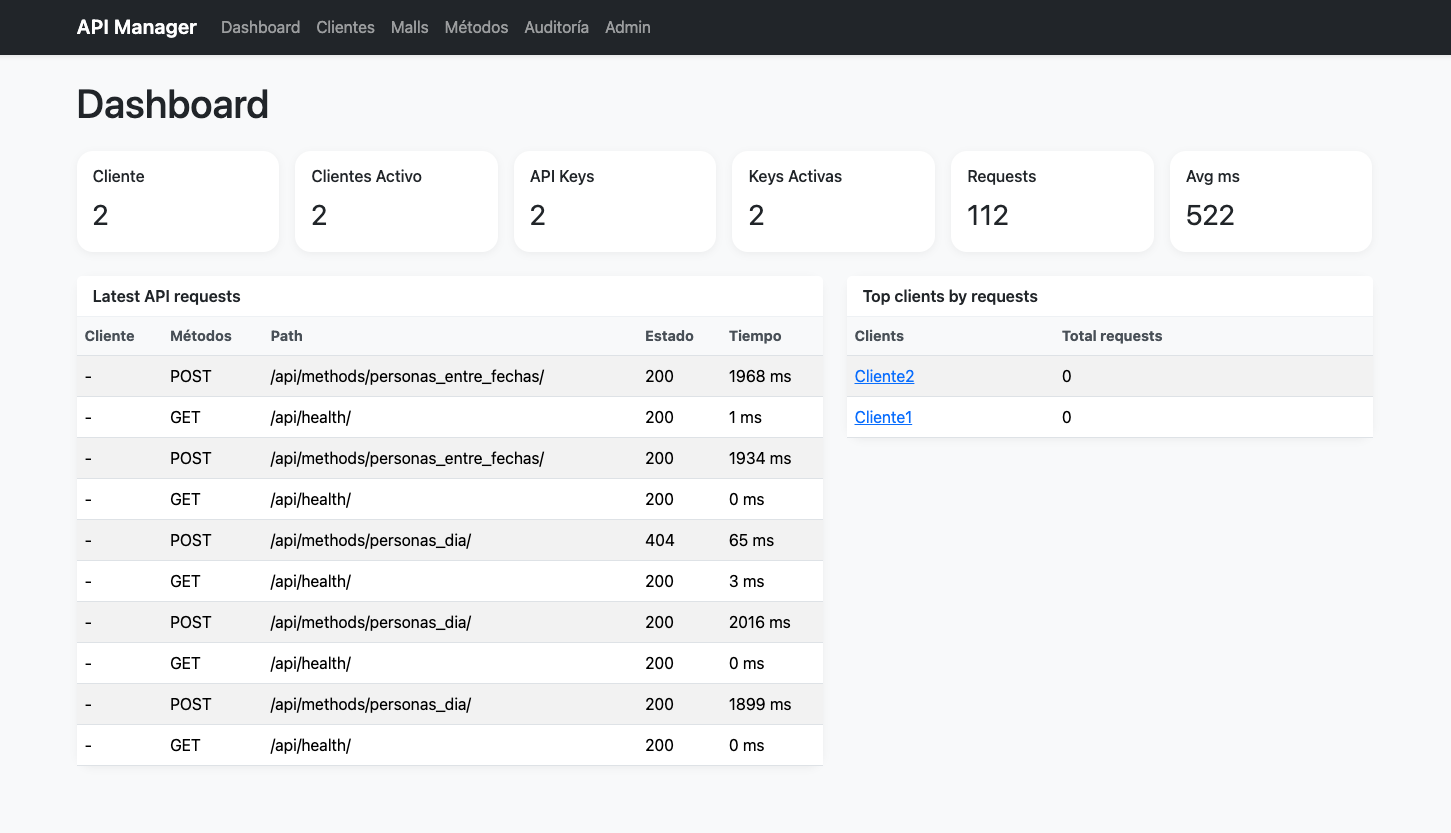
Task: Click the '1 ms' time cell
Action: [x=745, y=417]
